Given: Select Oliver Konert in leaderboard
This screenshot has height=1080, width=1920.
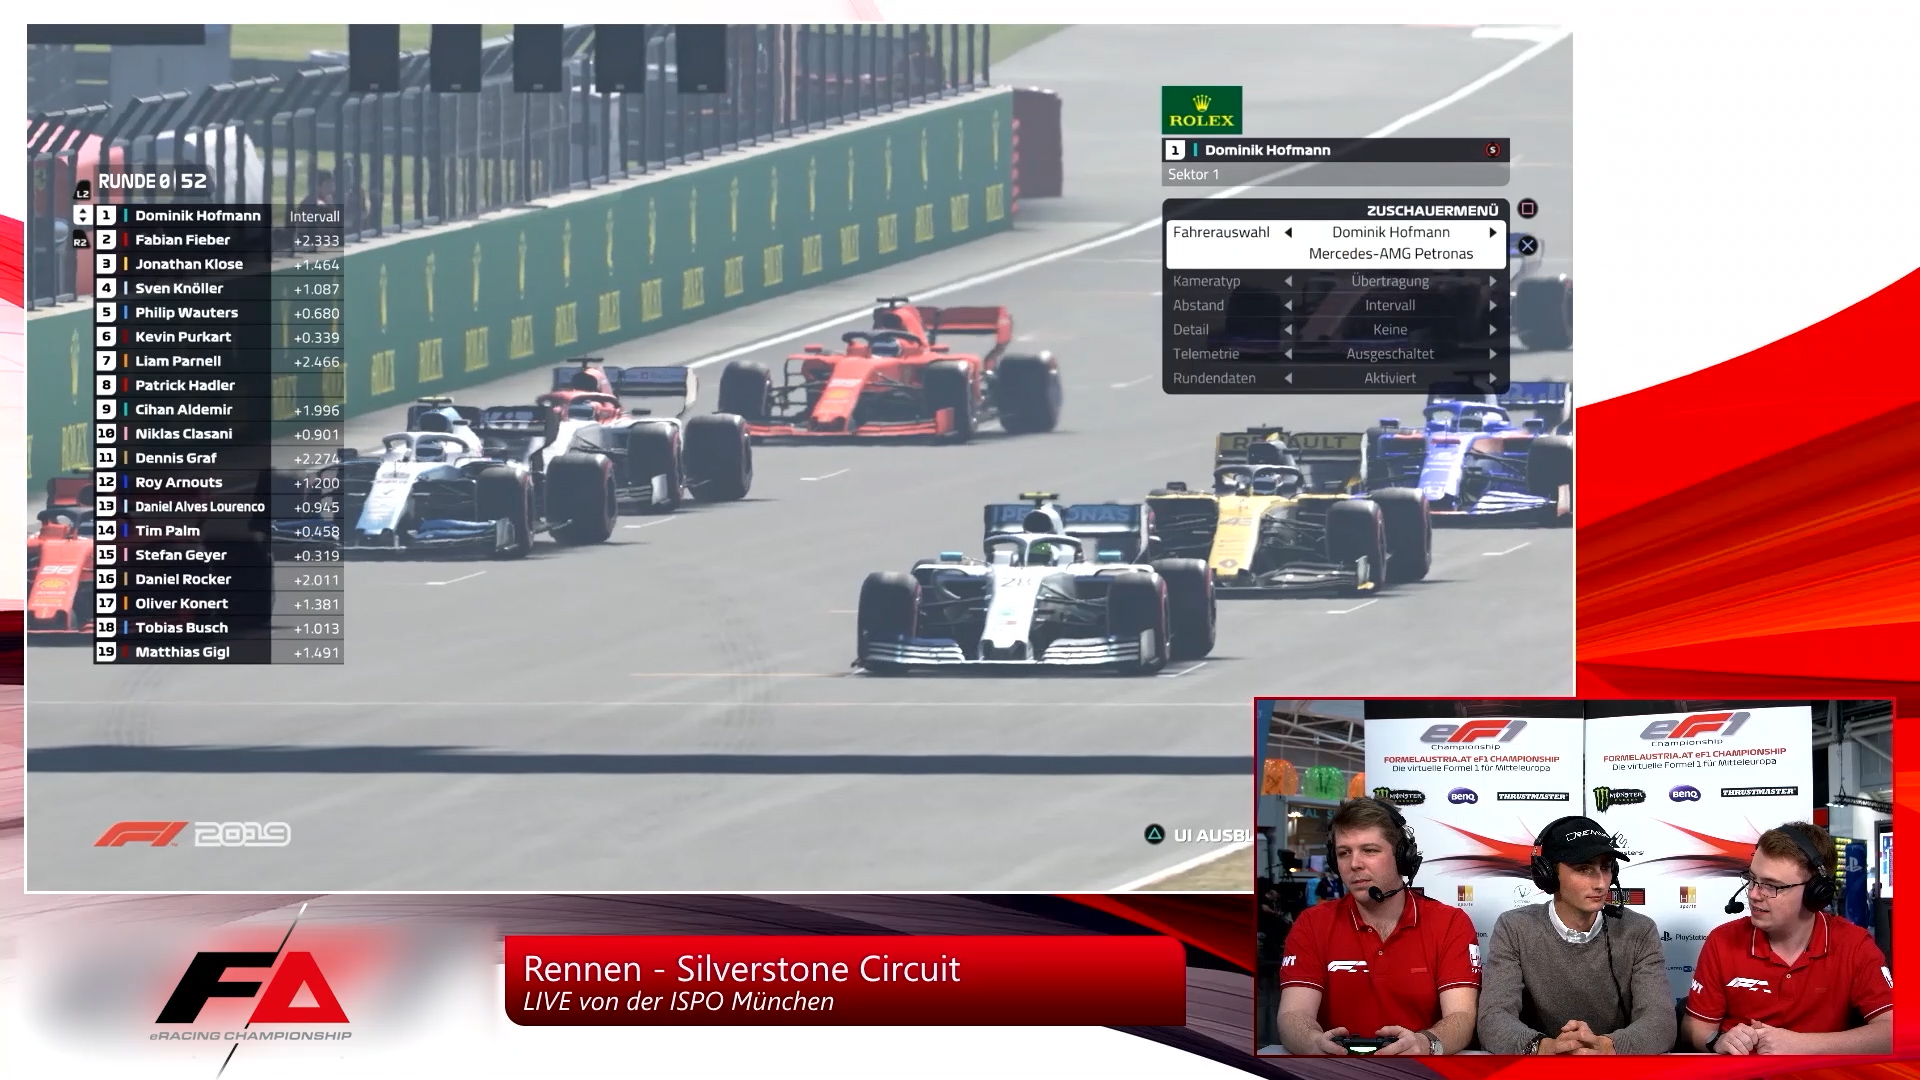Looking at the screenshot, I should coord(219,603).
